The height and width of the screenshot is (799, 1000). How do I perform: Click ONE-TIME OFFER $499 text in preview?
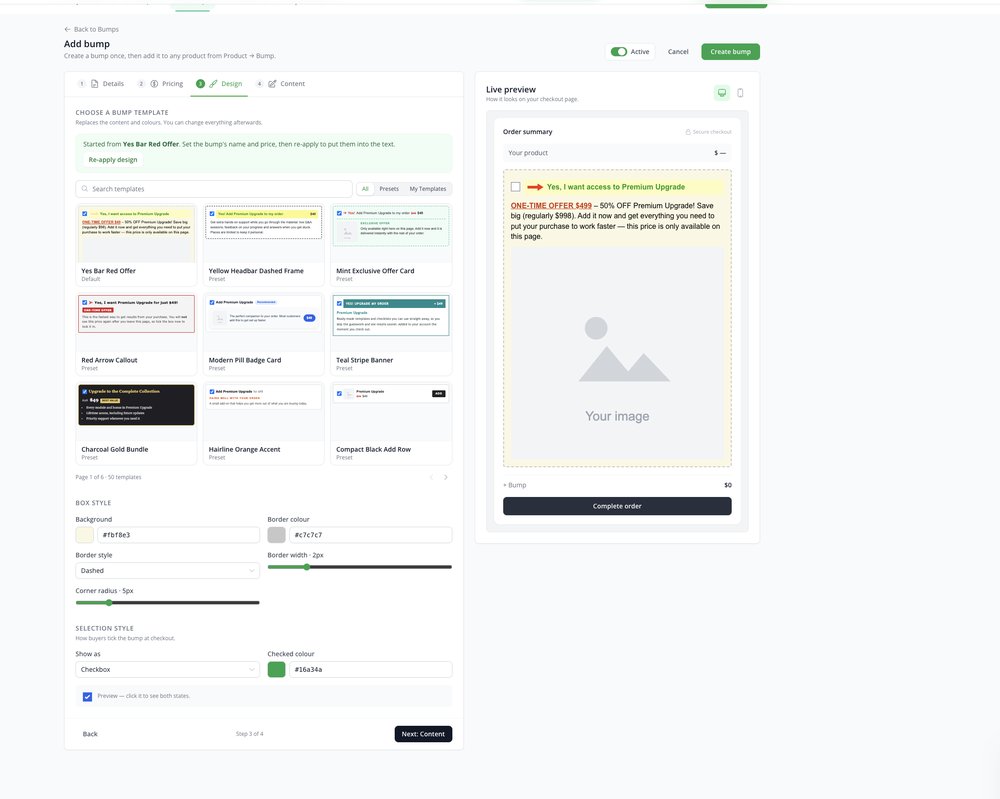[x=551, y=206]
